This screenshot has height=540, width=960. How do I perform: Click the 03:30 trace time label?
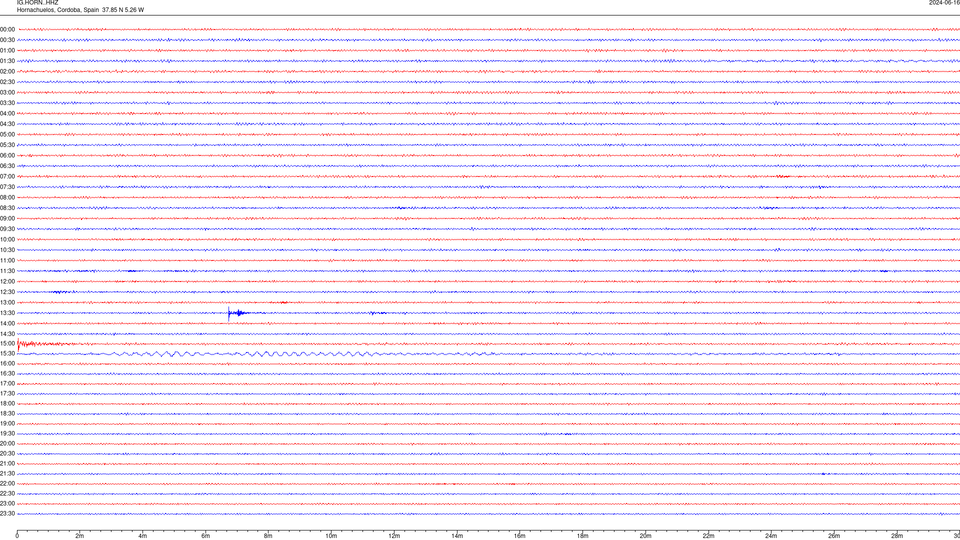7,103
